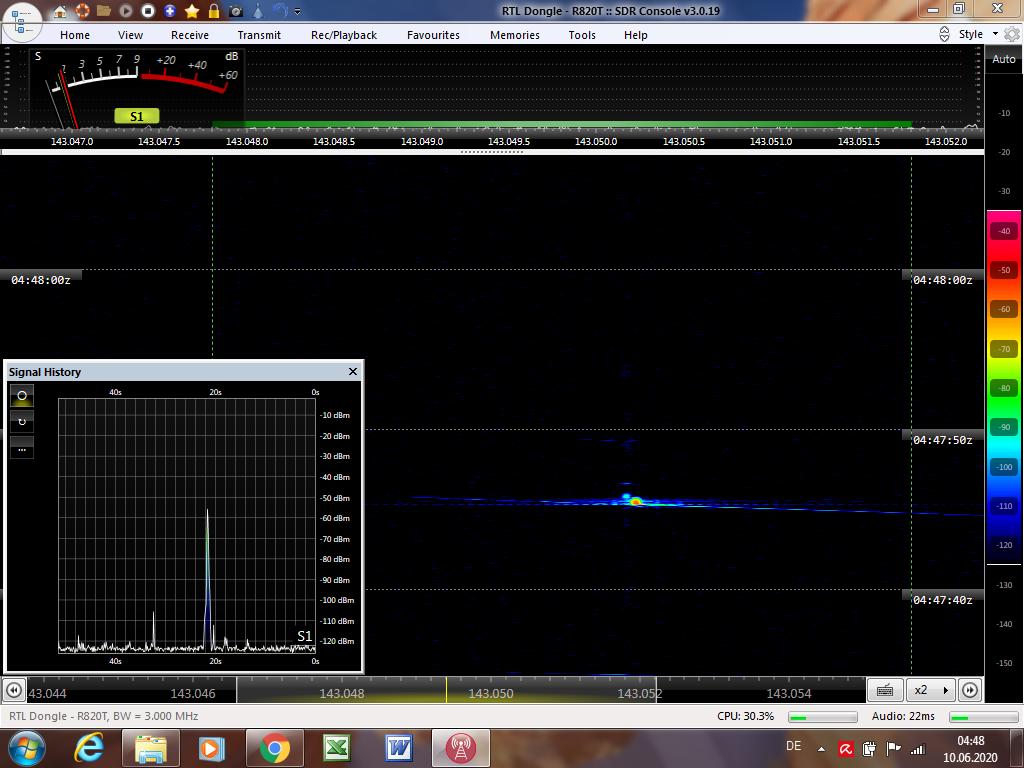Screen dimensions: 1024x768
Task: Toggle ribbon collapse with up-down arrows icon
Action: pyautogui.click(x=944, y=34)
